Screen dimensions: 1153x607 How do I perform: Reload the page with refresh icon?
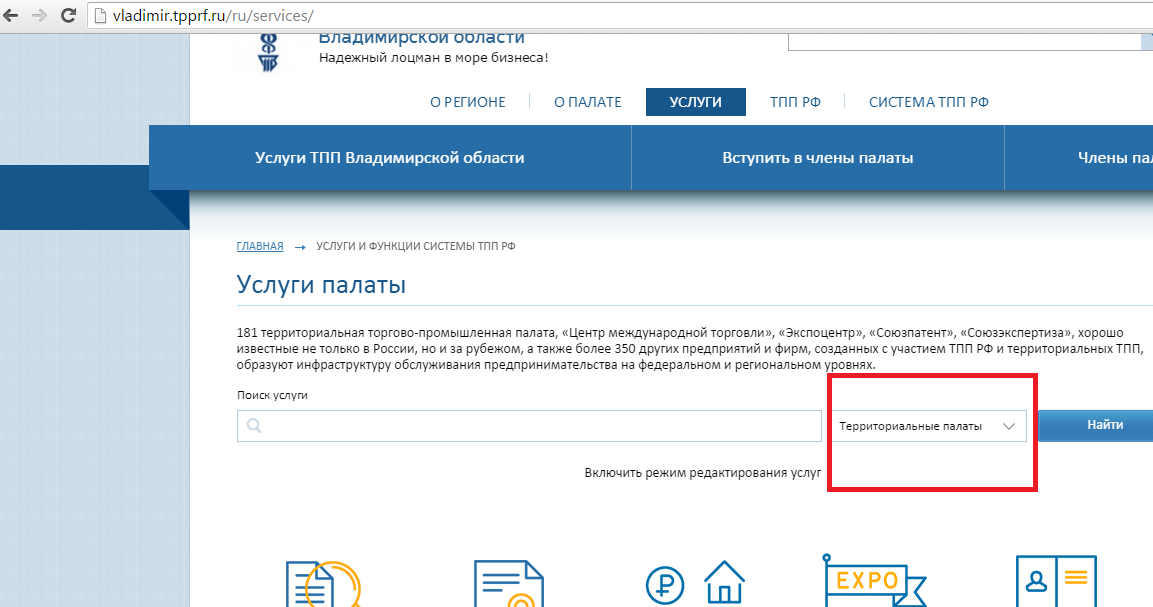[68, 15]
